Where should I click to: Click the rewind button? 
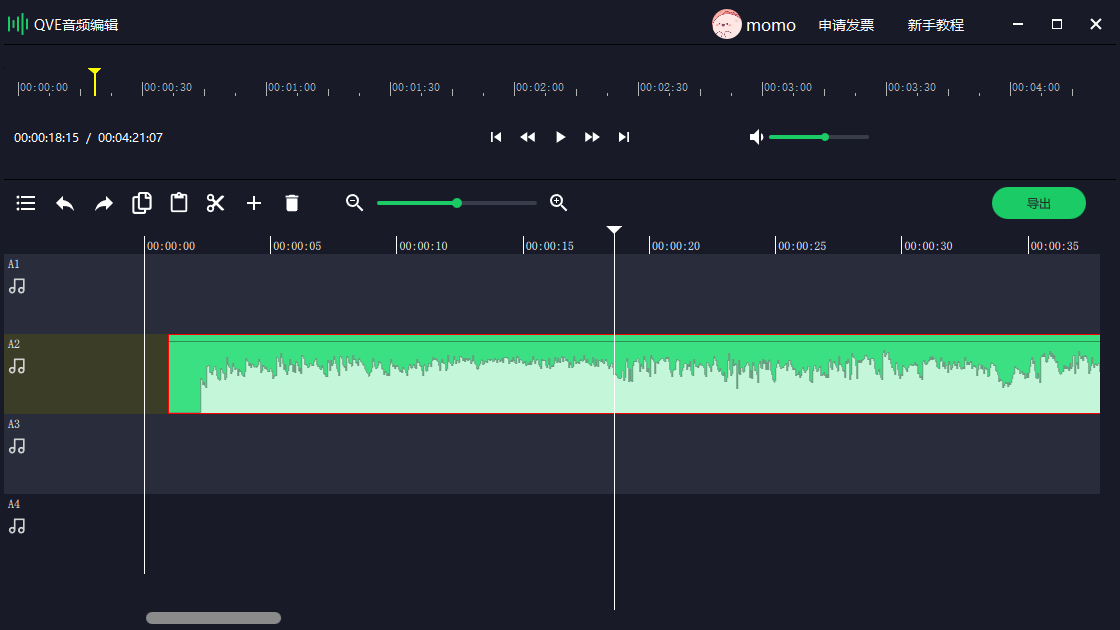[x=528, y=137]
